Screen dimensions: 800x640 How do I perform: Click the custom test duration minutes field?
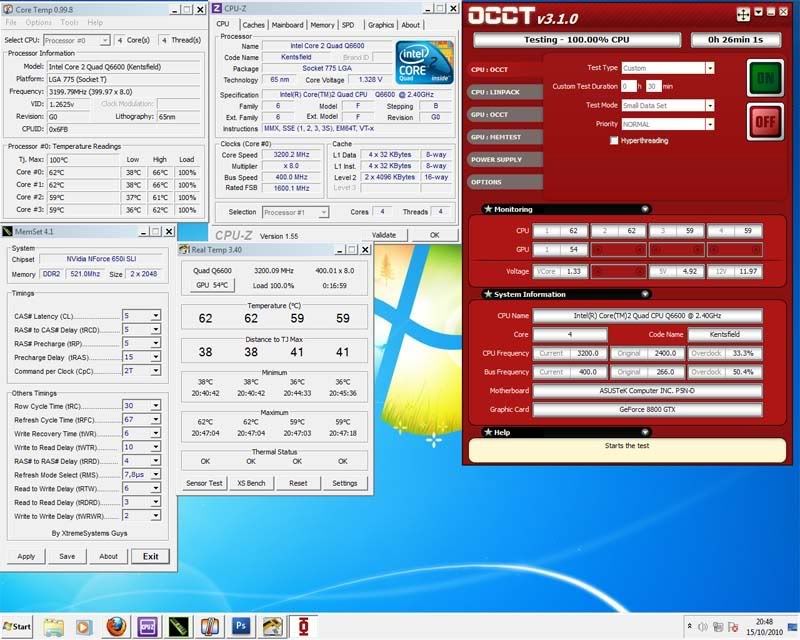[x=652, y=87]
